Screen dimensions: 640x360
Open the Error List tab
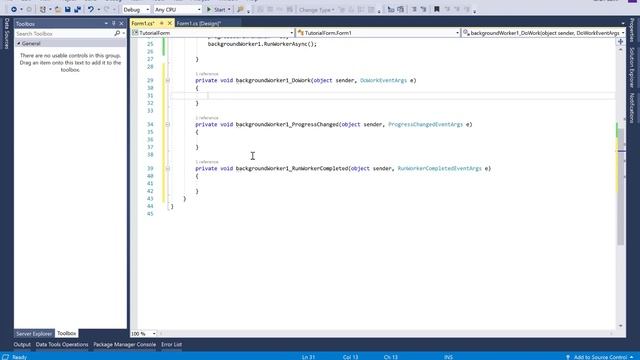[171, 344]
